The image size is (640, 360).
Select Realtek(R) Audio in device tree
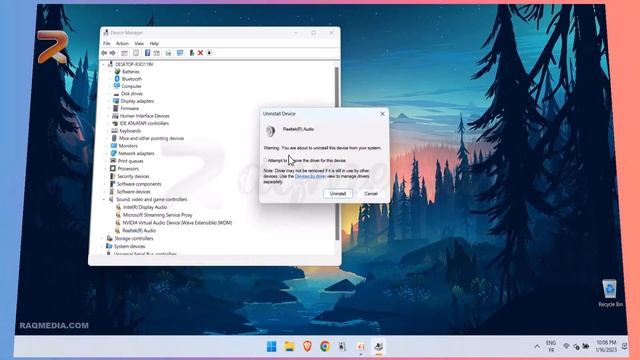pos(139,231)
